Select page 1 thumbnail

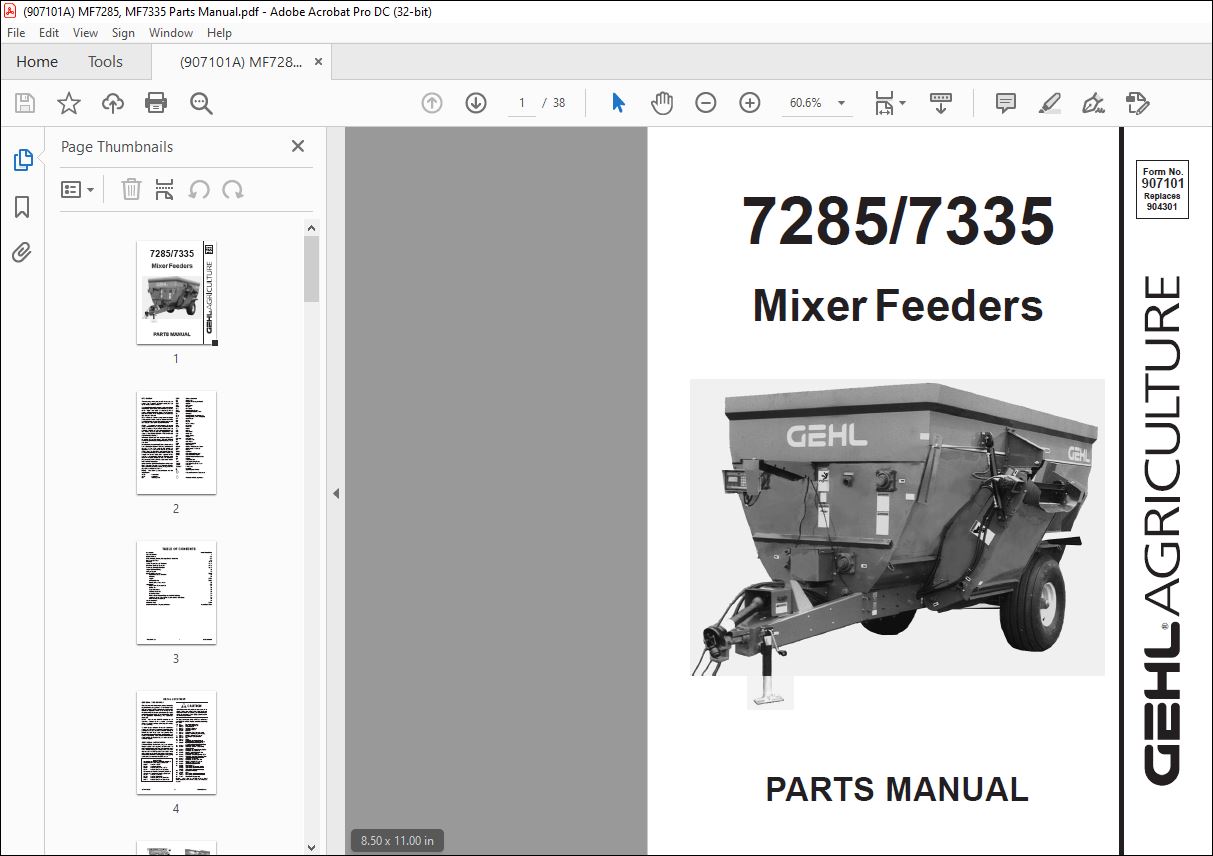tap(176, 293)
